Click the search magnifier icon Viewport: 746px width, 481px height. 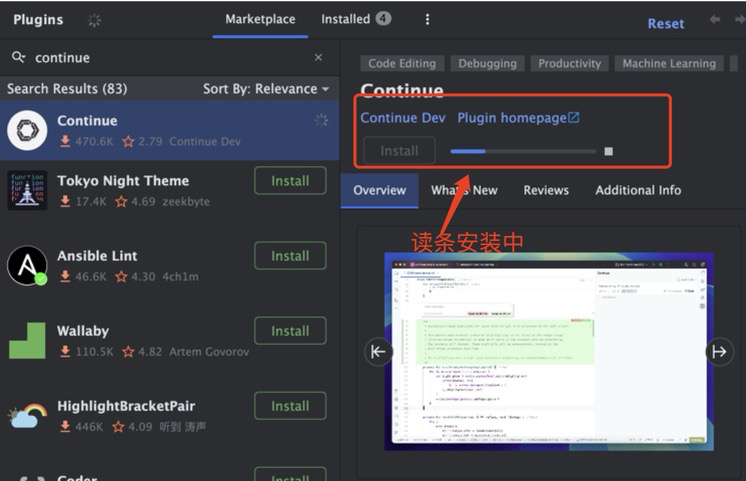(x=19, y=57)
